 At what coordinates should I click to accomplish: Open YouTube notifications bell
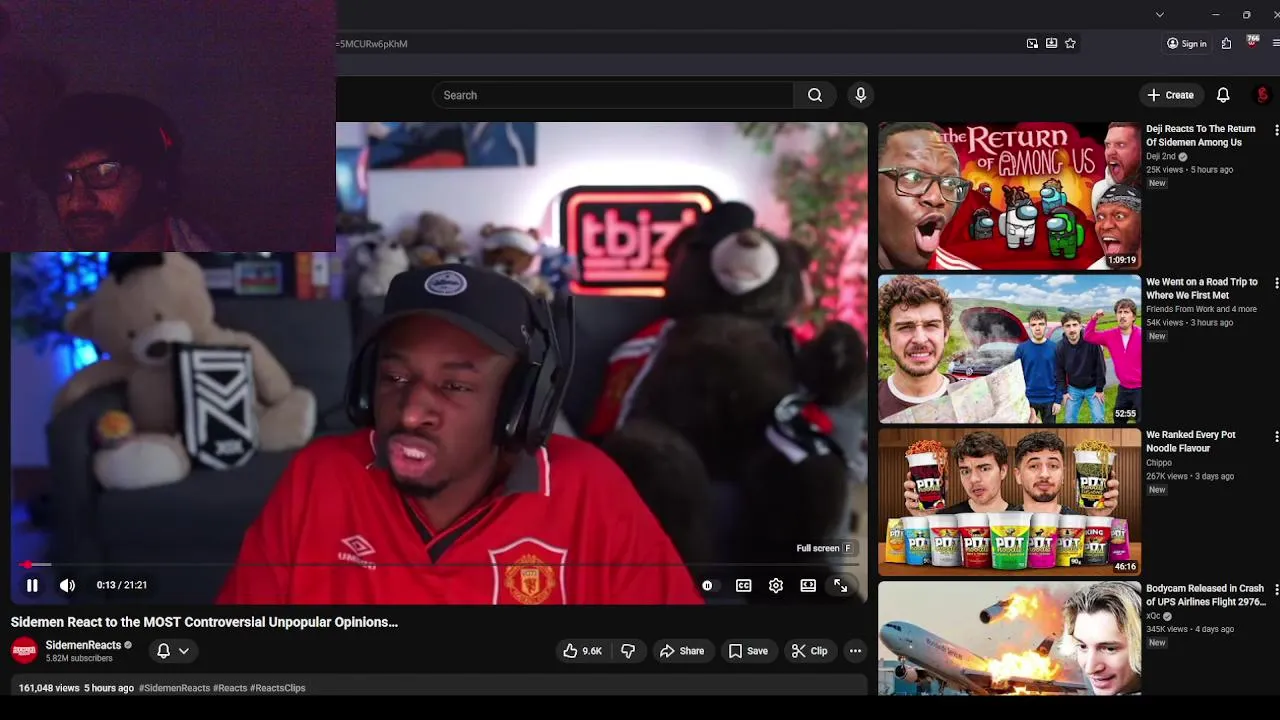(1223, 95)
